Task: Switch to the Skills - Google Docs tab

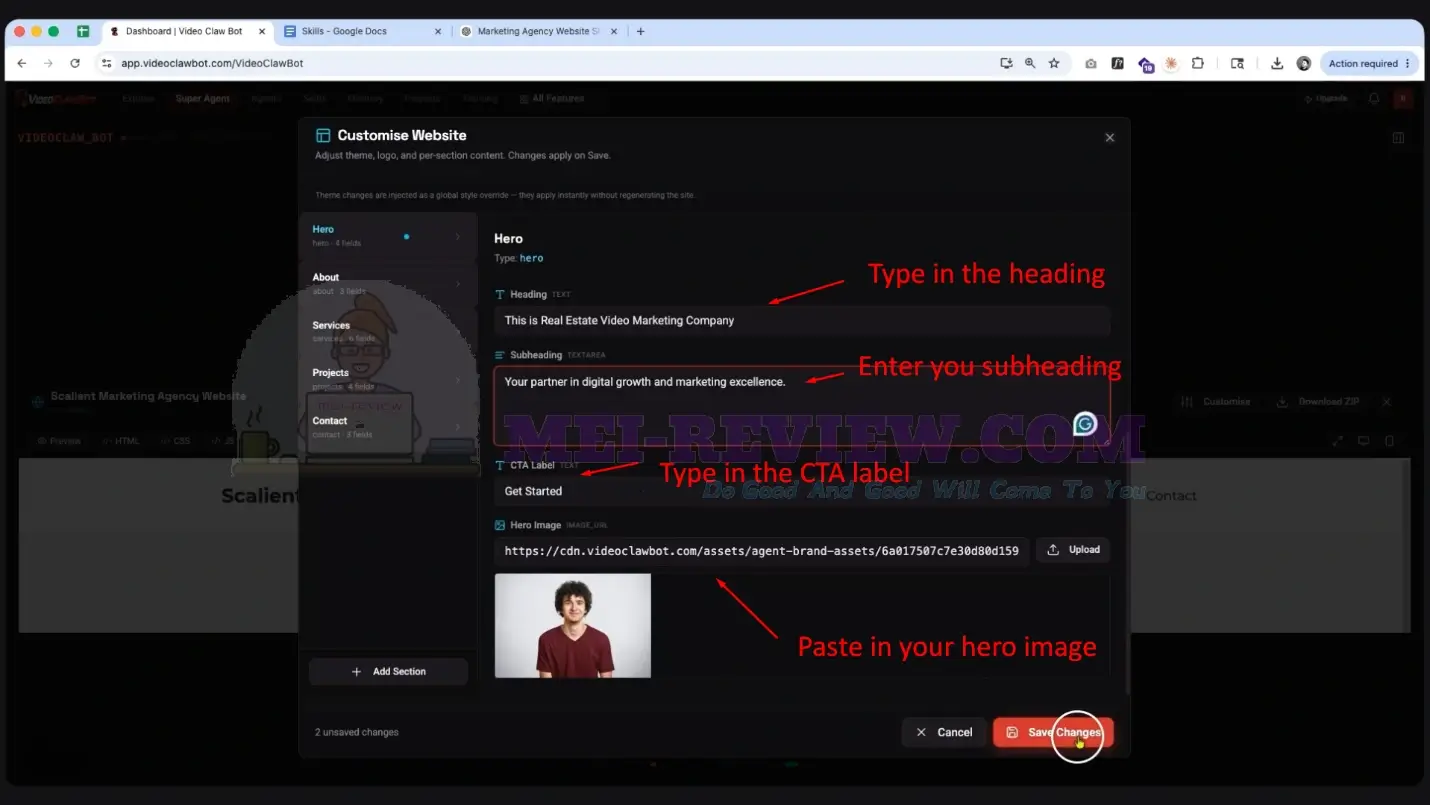Action: point(363,31)
